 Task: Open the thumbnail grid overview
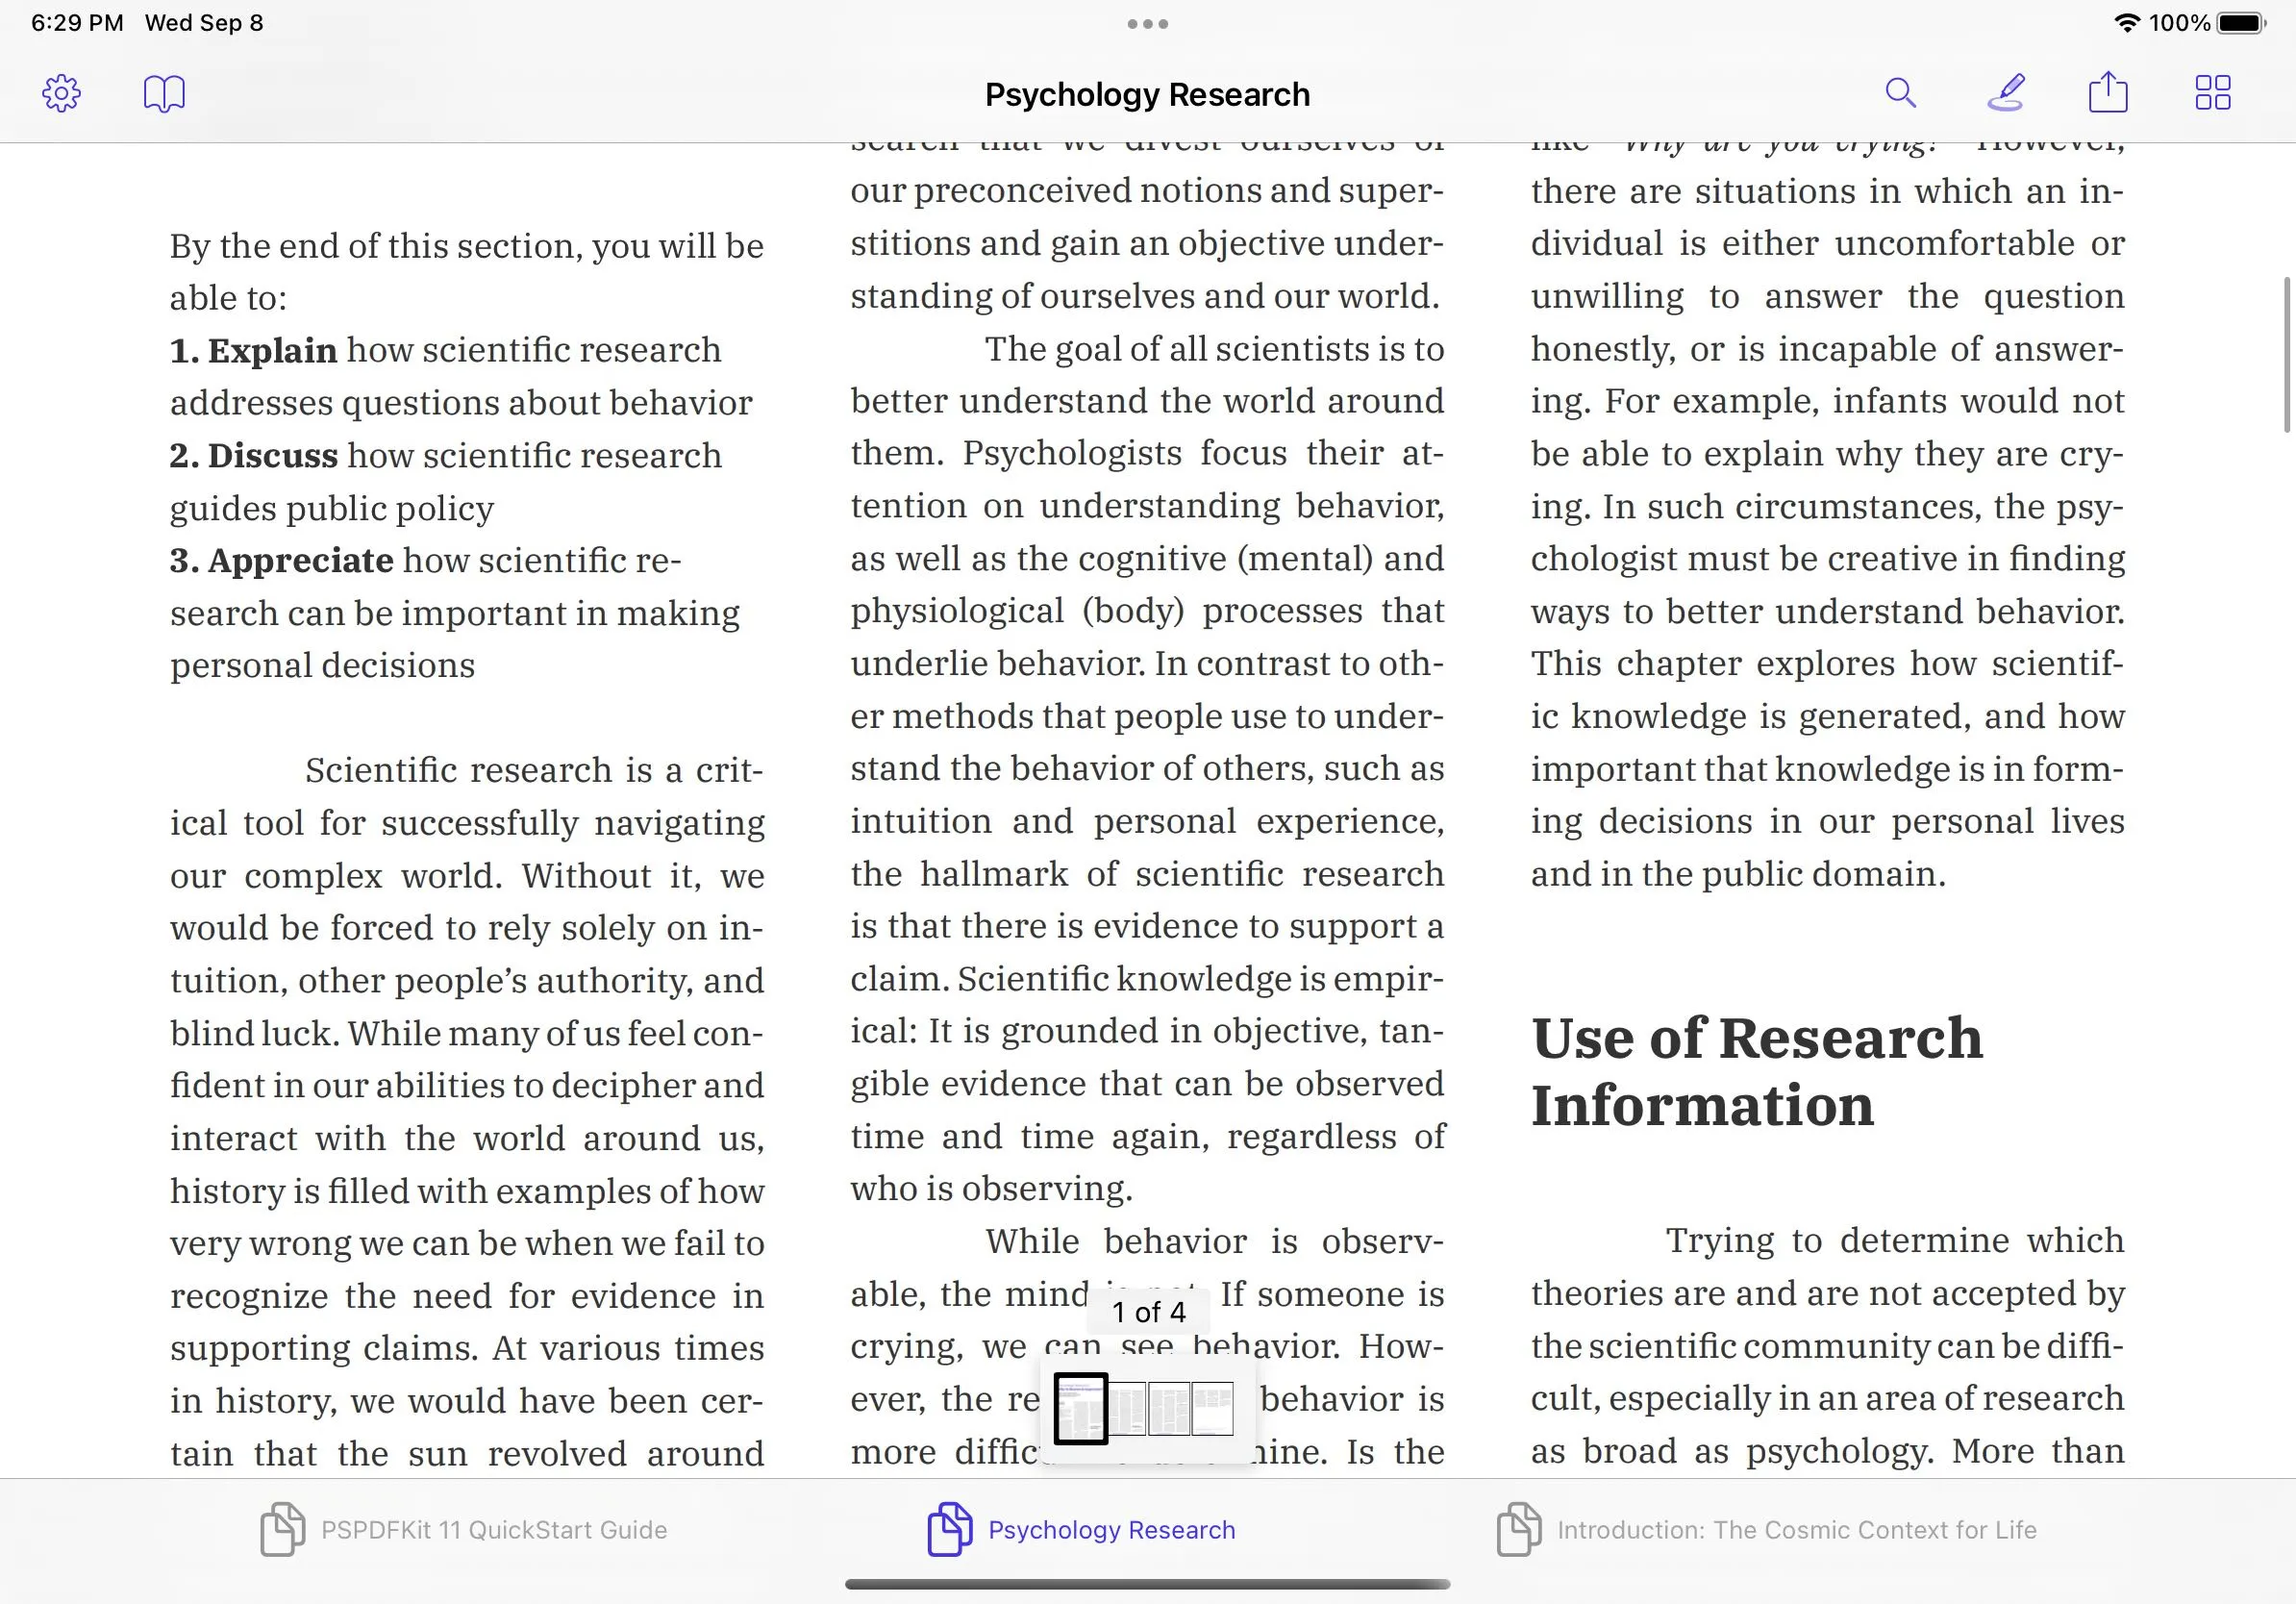coord(2213,92)
